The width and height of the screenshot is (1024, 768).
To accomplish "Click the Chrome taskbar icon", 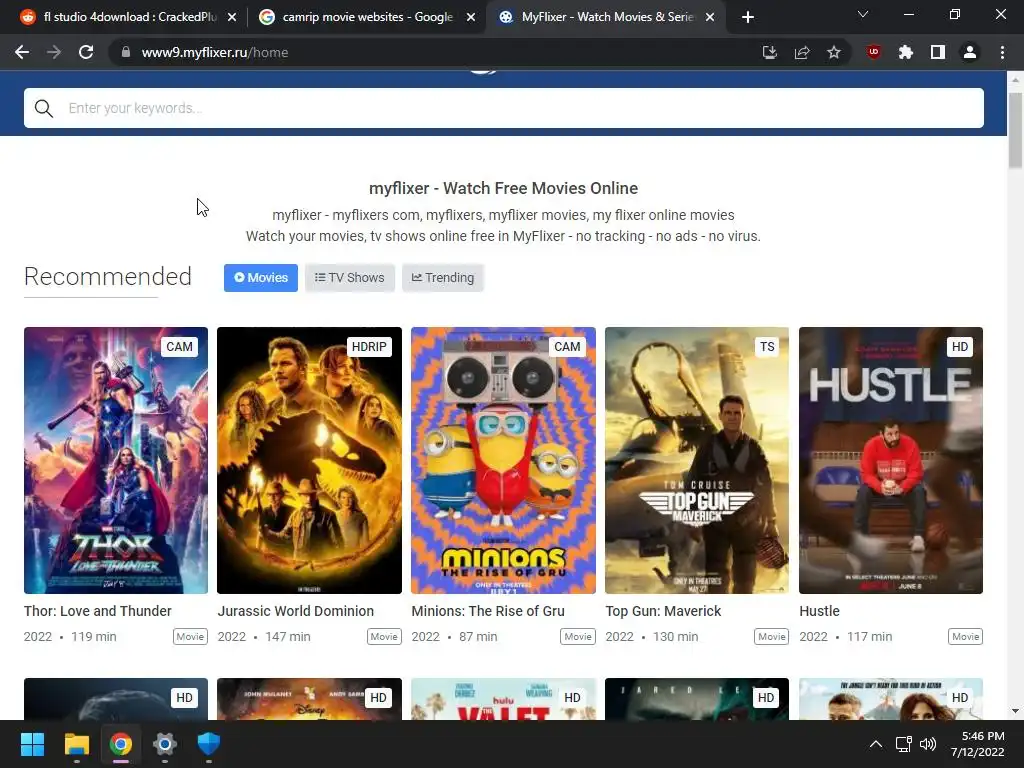I will [121, 744].
